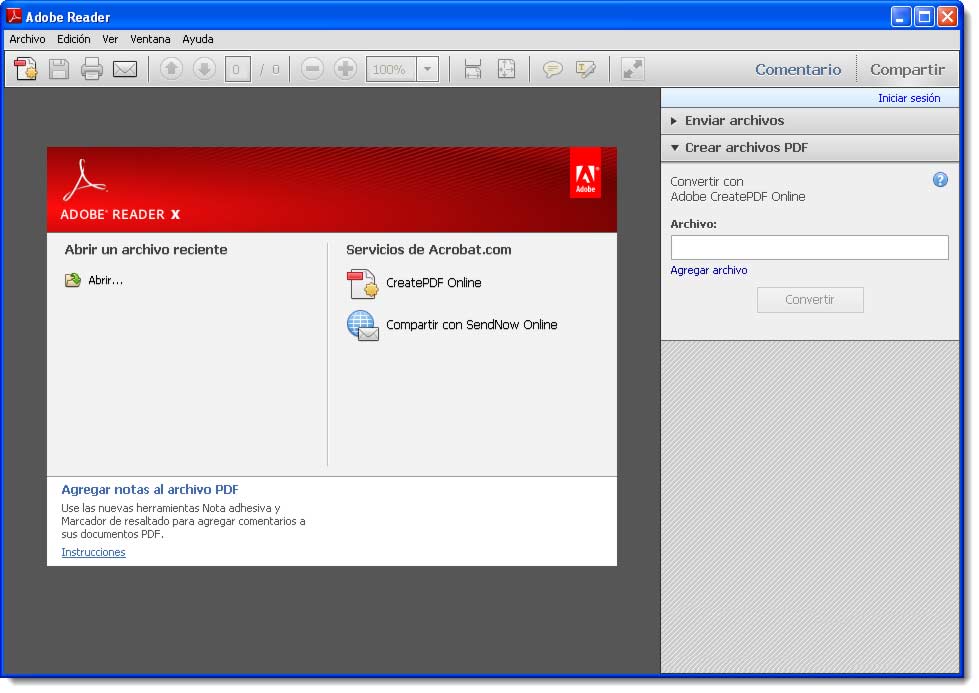Click the Instrucciones link

(x=93, y=553)
